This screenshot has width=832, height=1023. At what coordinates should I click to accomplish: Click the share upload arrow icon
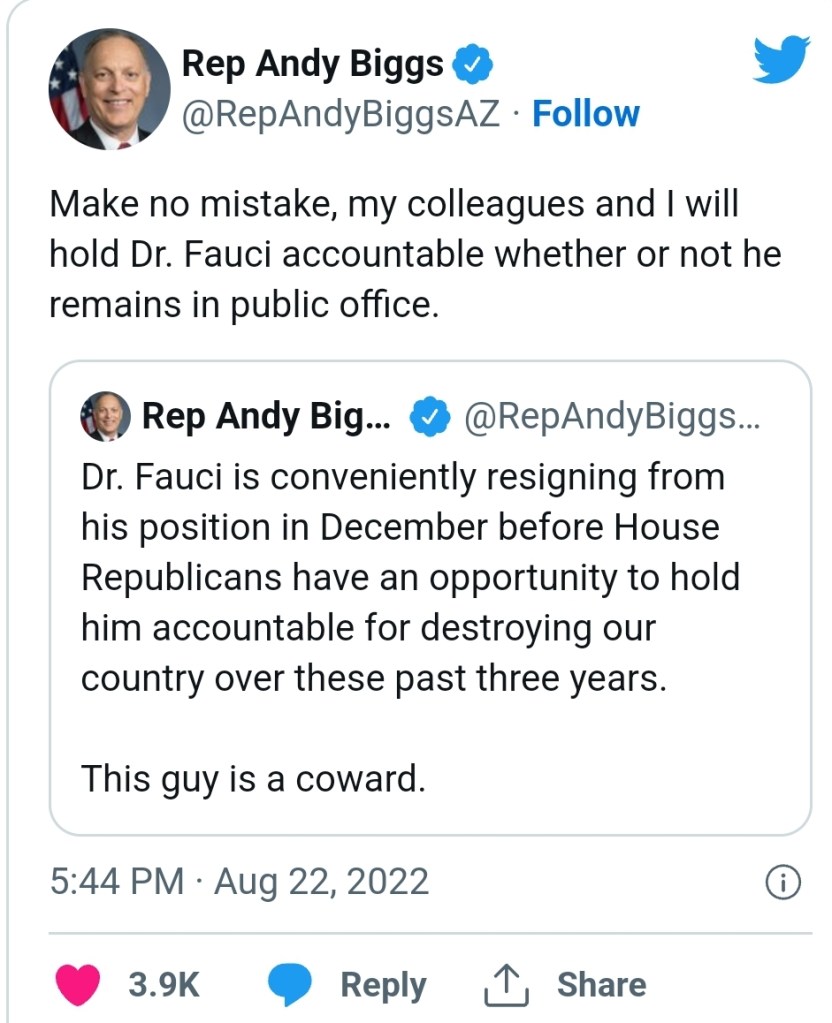[504, 985]
